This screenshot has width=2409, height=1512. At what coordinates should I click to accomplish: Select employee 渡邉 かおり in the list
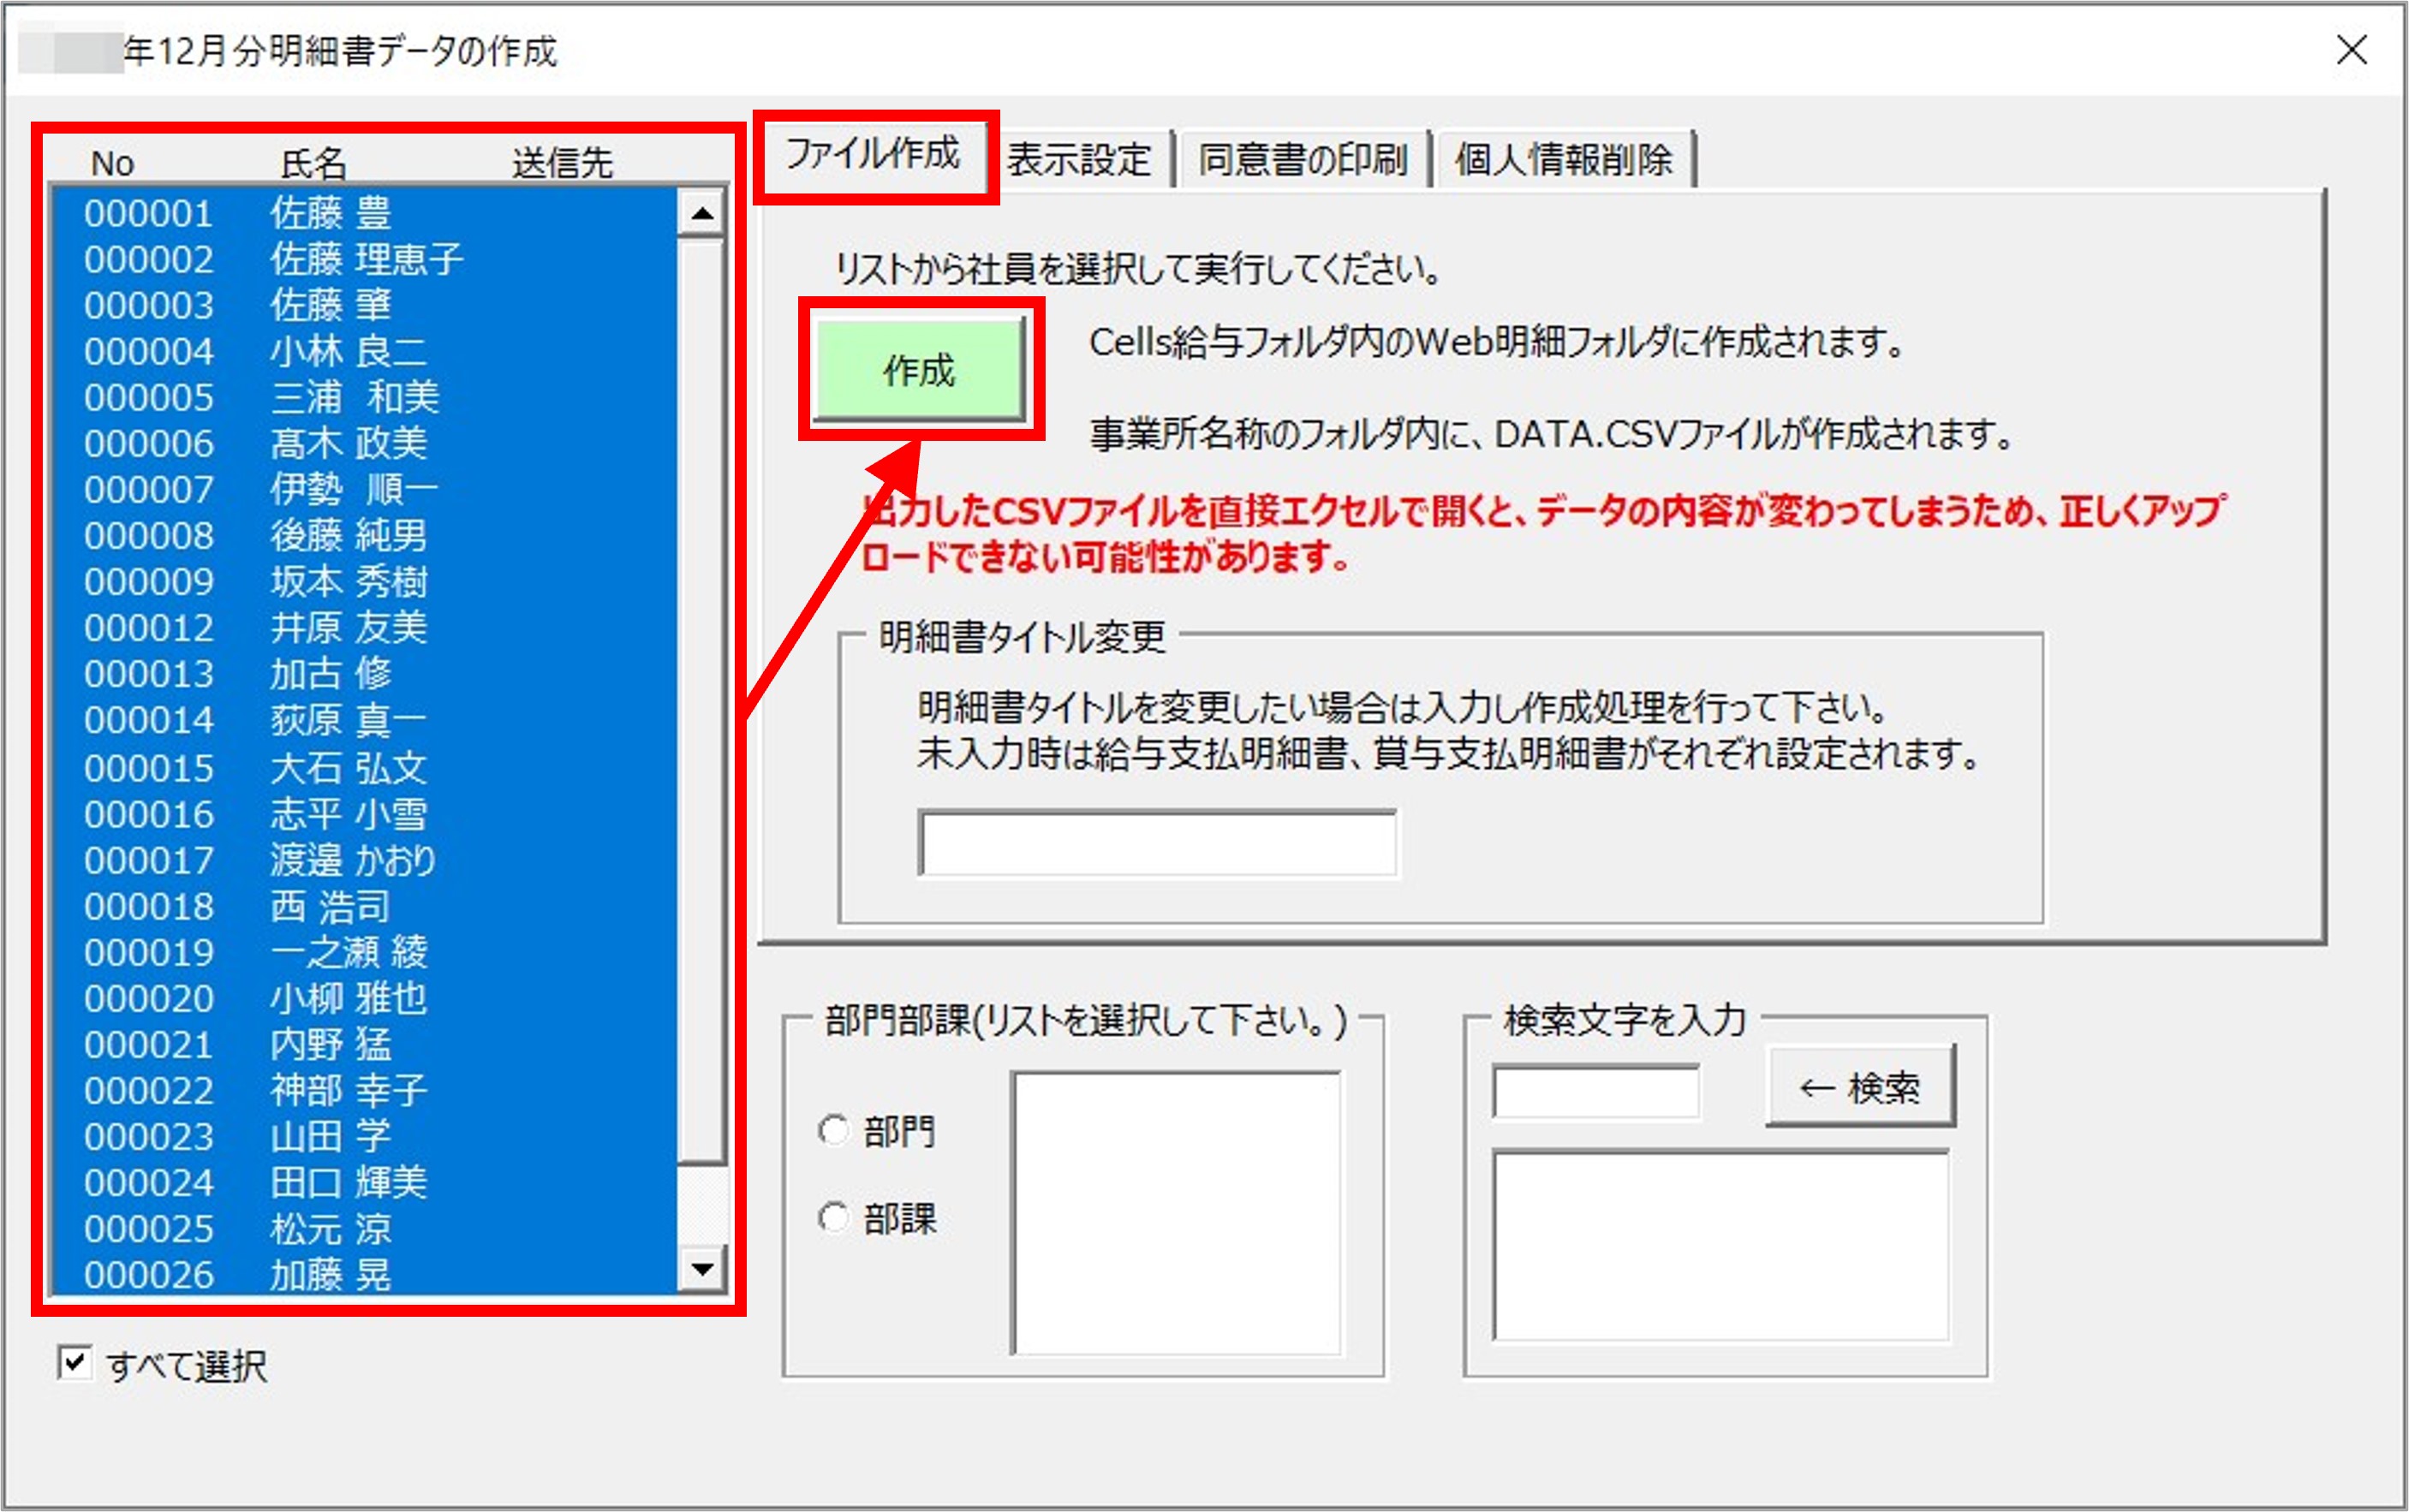pos(330,860)
